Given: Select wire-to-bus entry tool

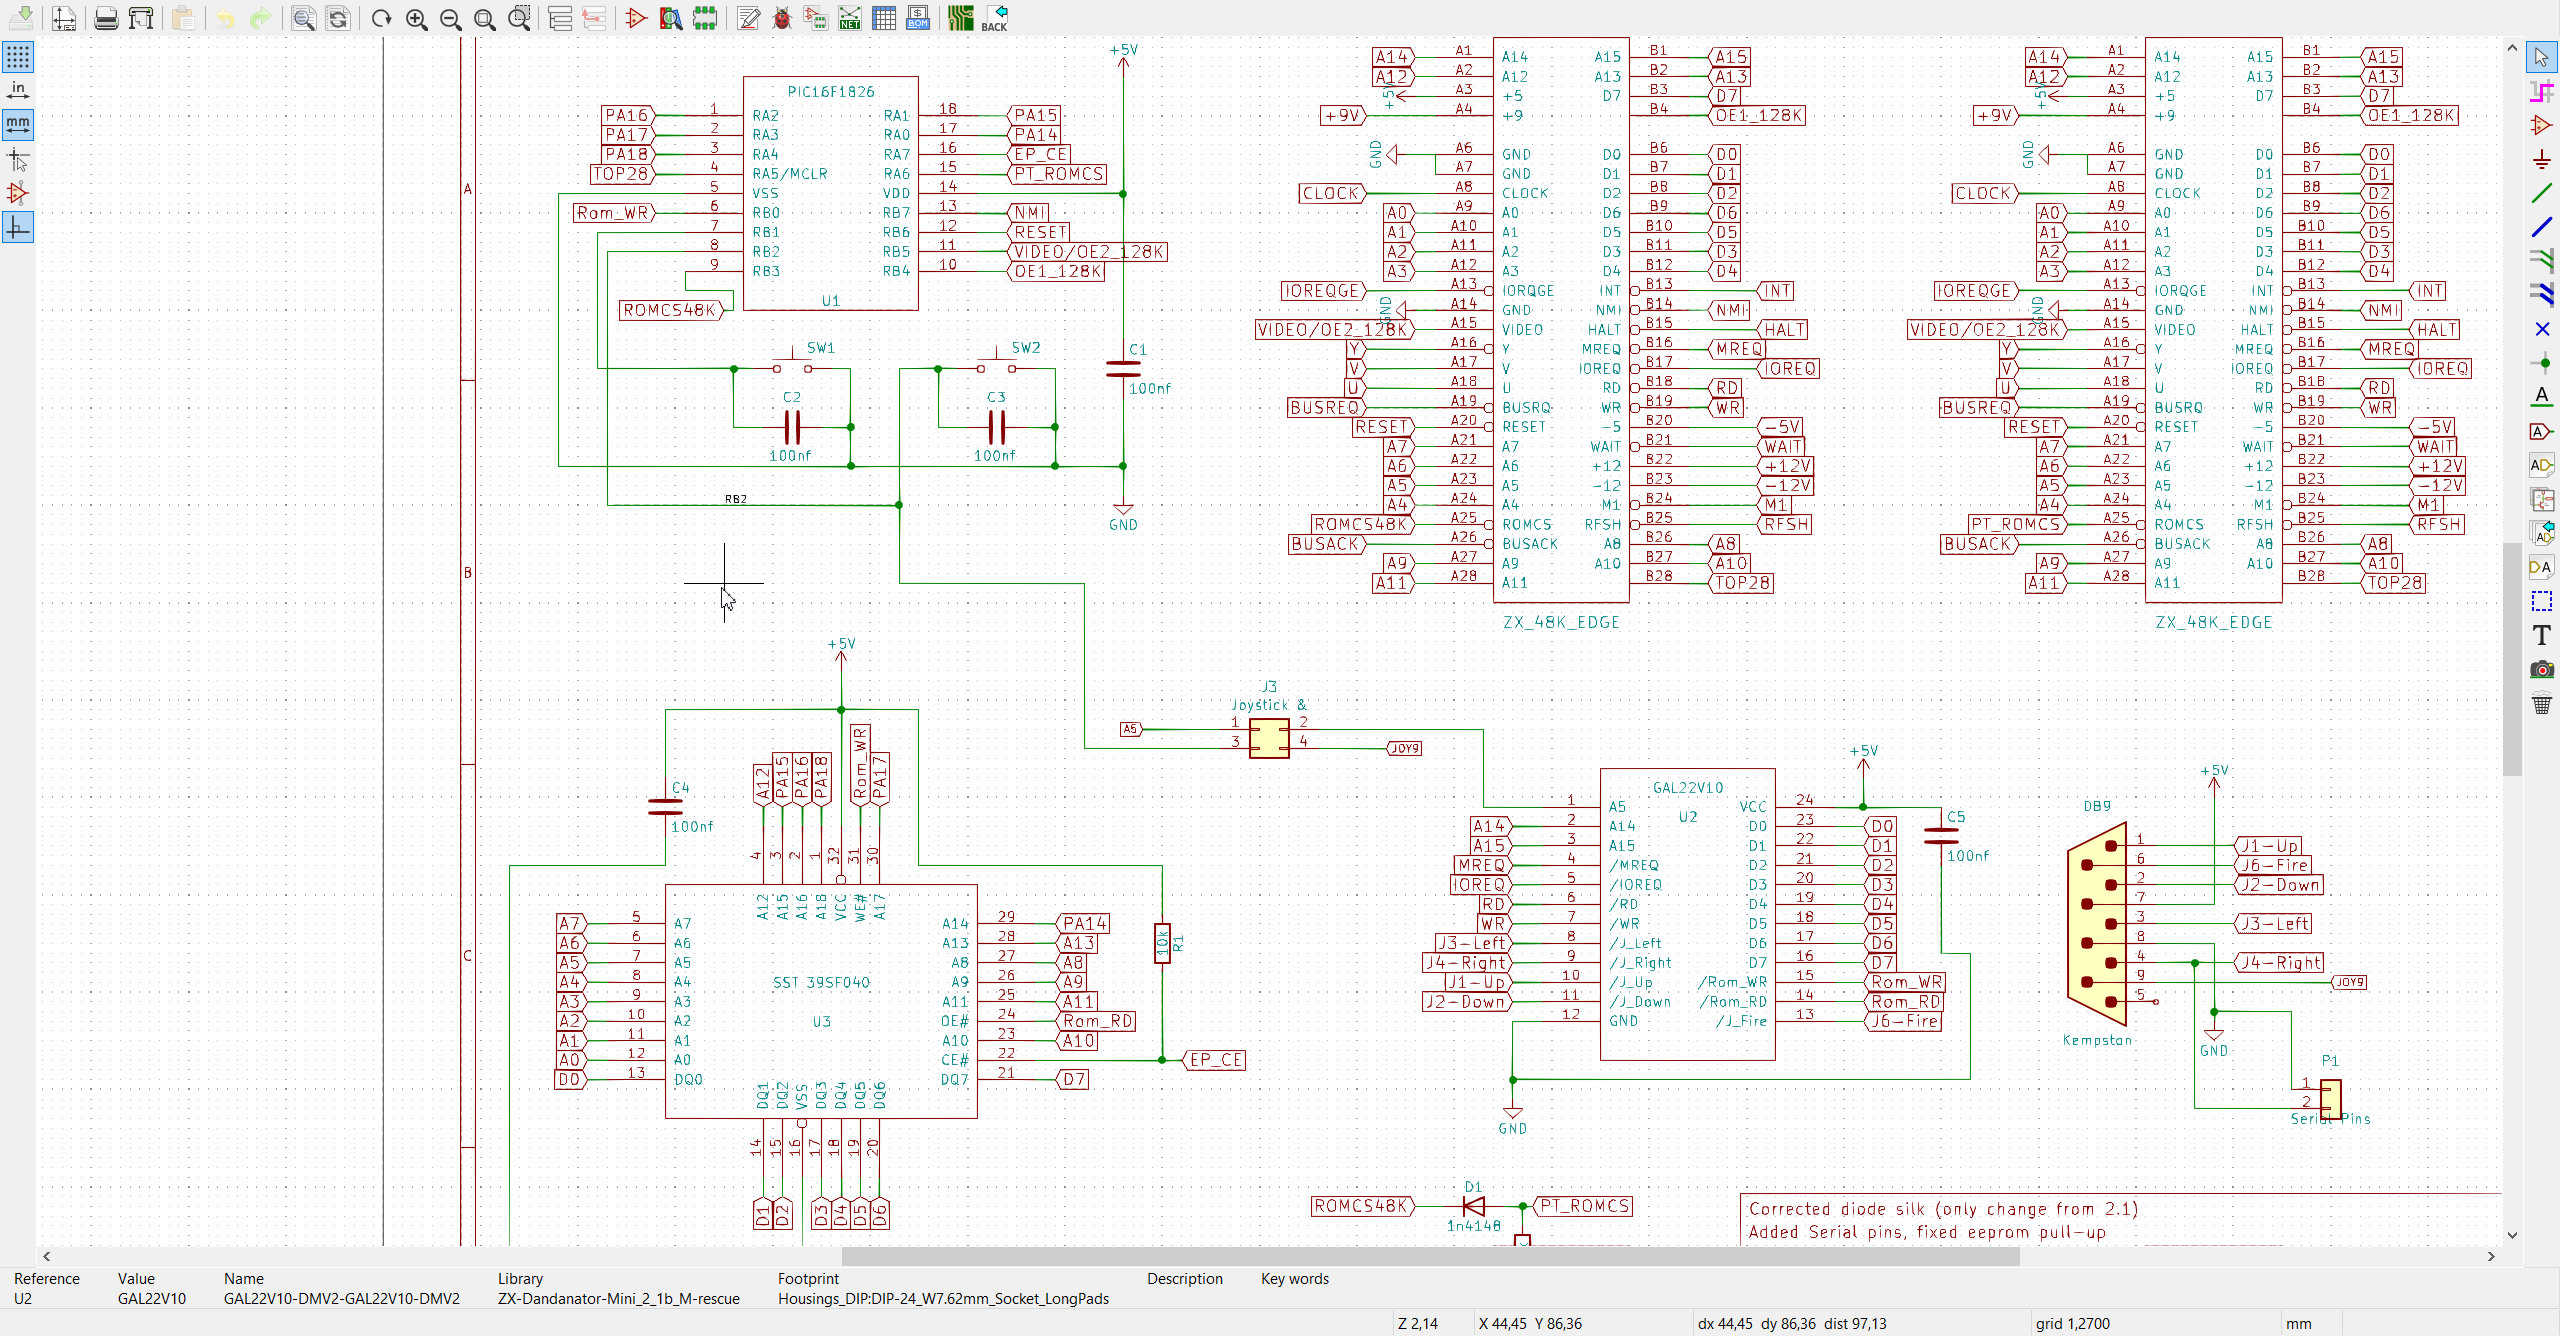Looking at the screenshot, I should click(2541, 261).
